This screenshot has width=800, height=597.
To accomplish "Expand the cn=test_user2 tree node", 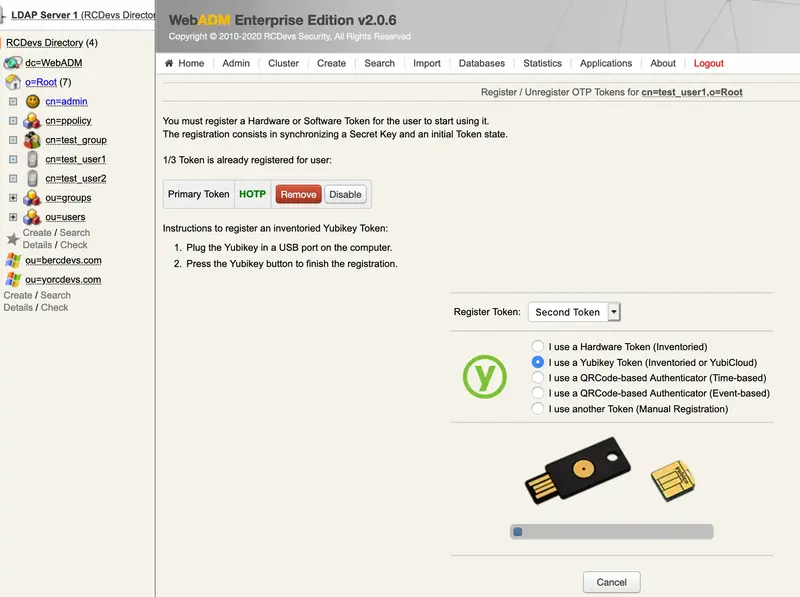I will click(x=13, y=179).
